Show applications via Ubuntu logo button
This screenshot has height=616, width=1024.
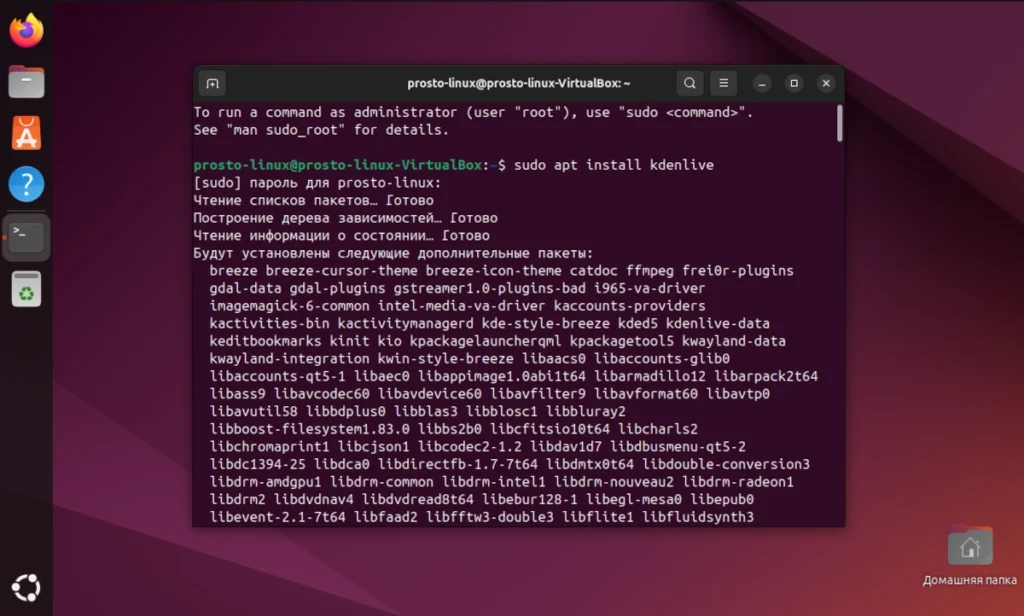click(x=26, y=587)
